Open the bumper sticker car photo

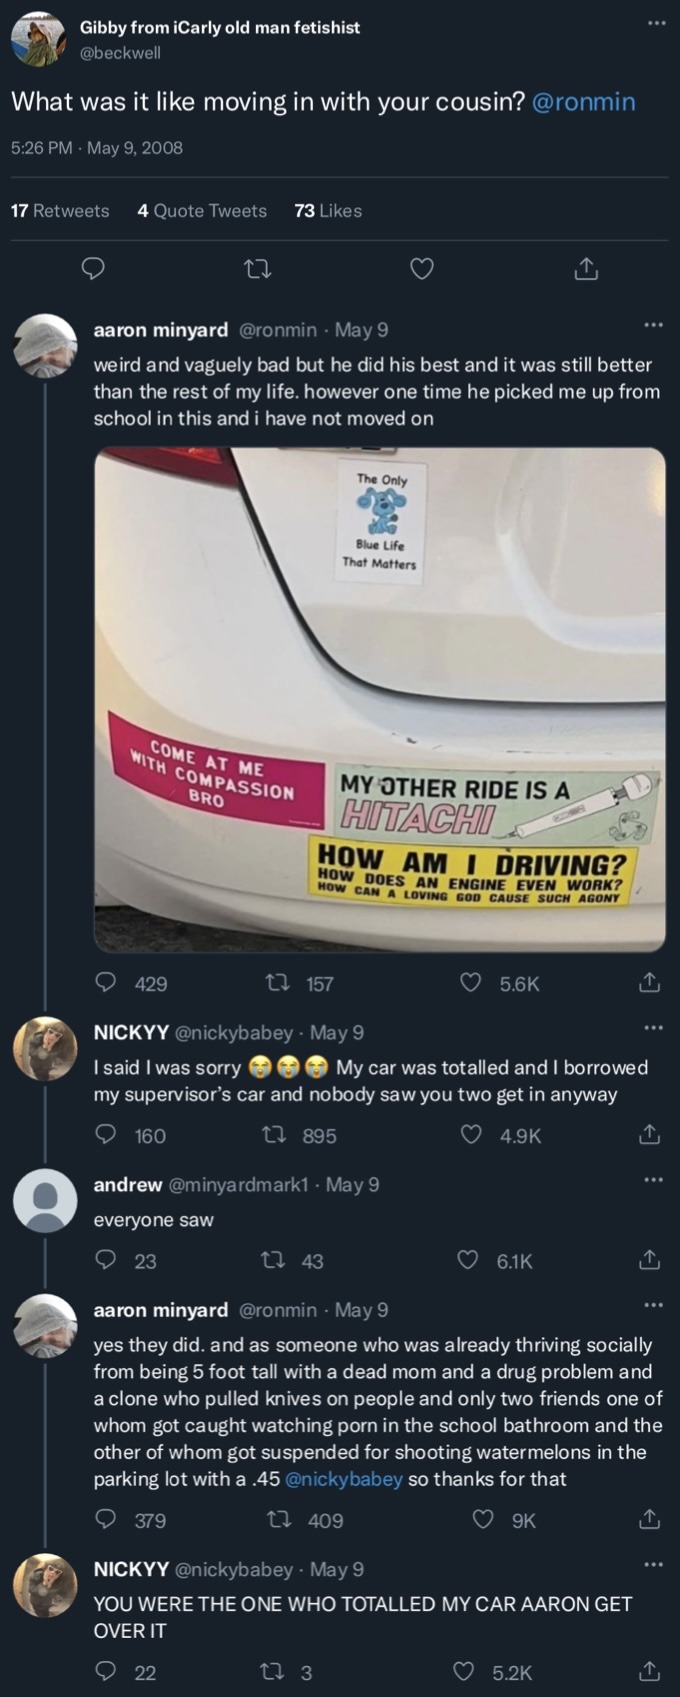pyautogui.click(x=379, y=699)
